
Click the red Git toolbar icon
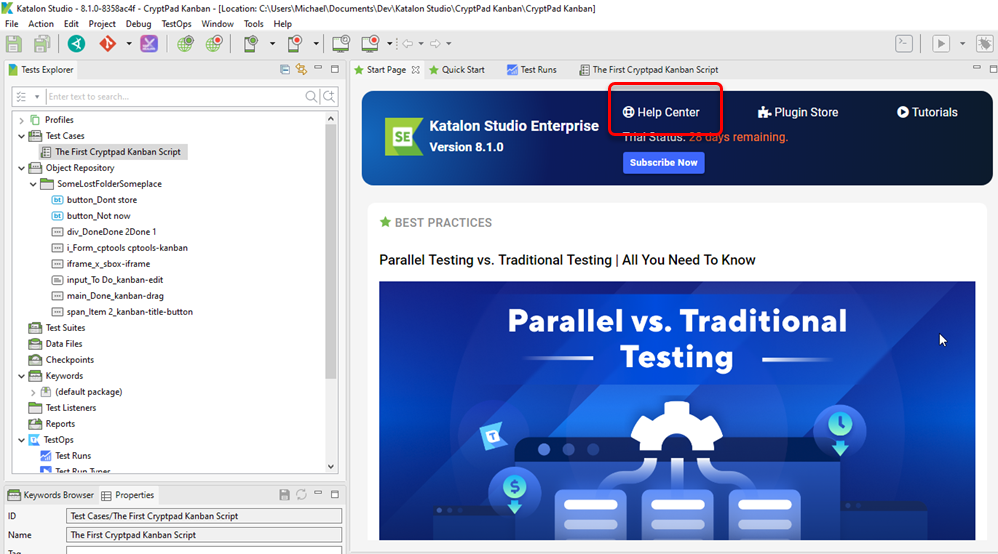pyautogui.click(x=108, y=43)
